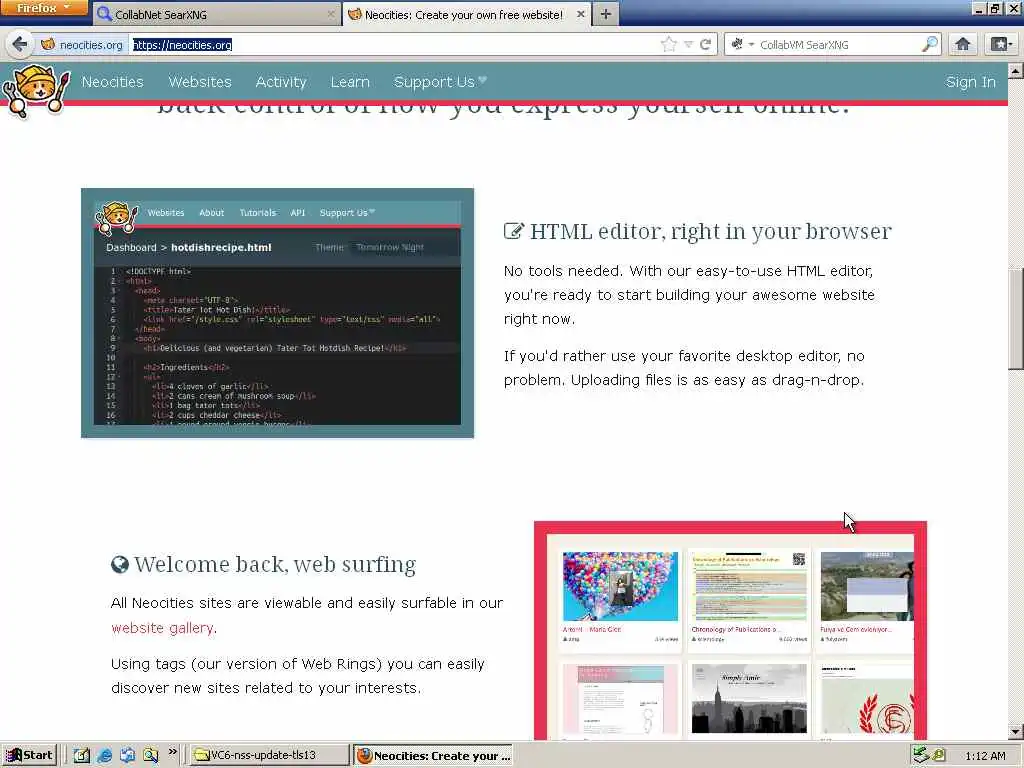Click the globe icon beside Welcome back
The height and width of the screenshot is (768, 1024).
(x=120, y=564)
